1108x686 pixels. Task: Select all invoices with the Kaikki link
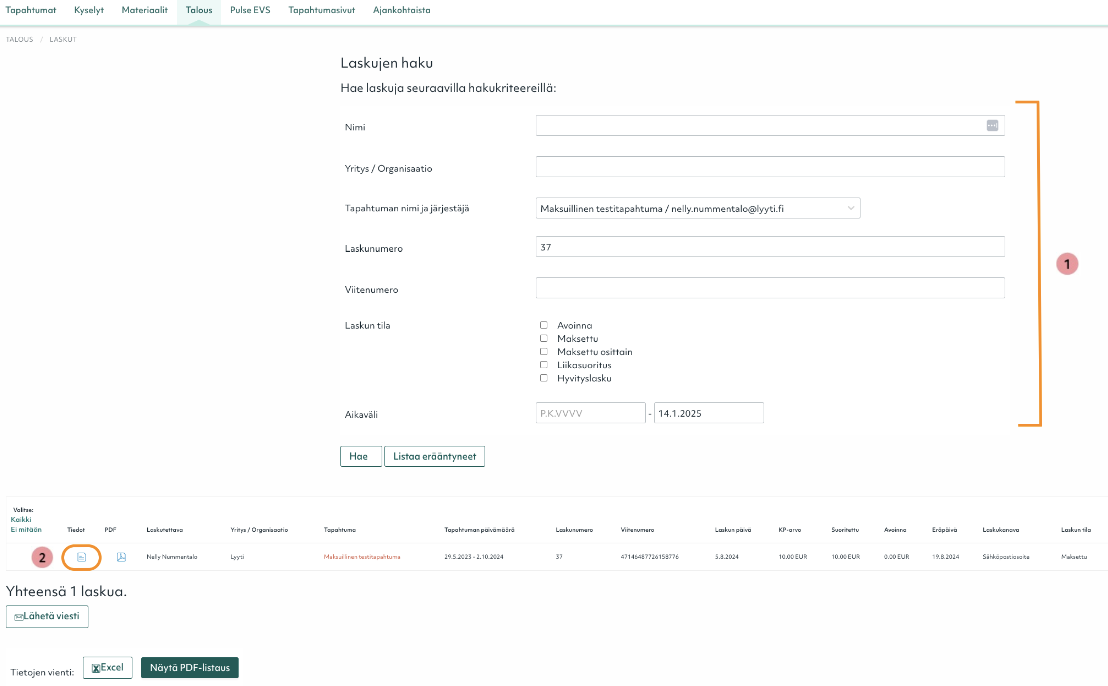pos(21,519)
